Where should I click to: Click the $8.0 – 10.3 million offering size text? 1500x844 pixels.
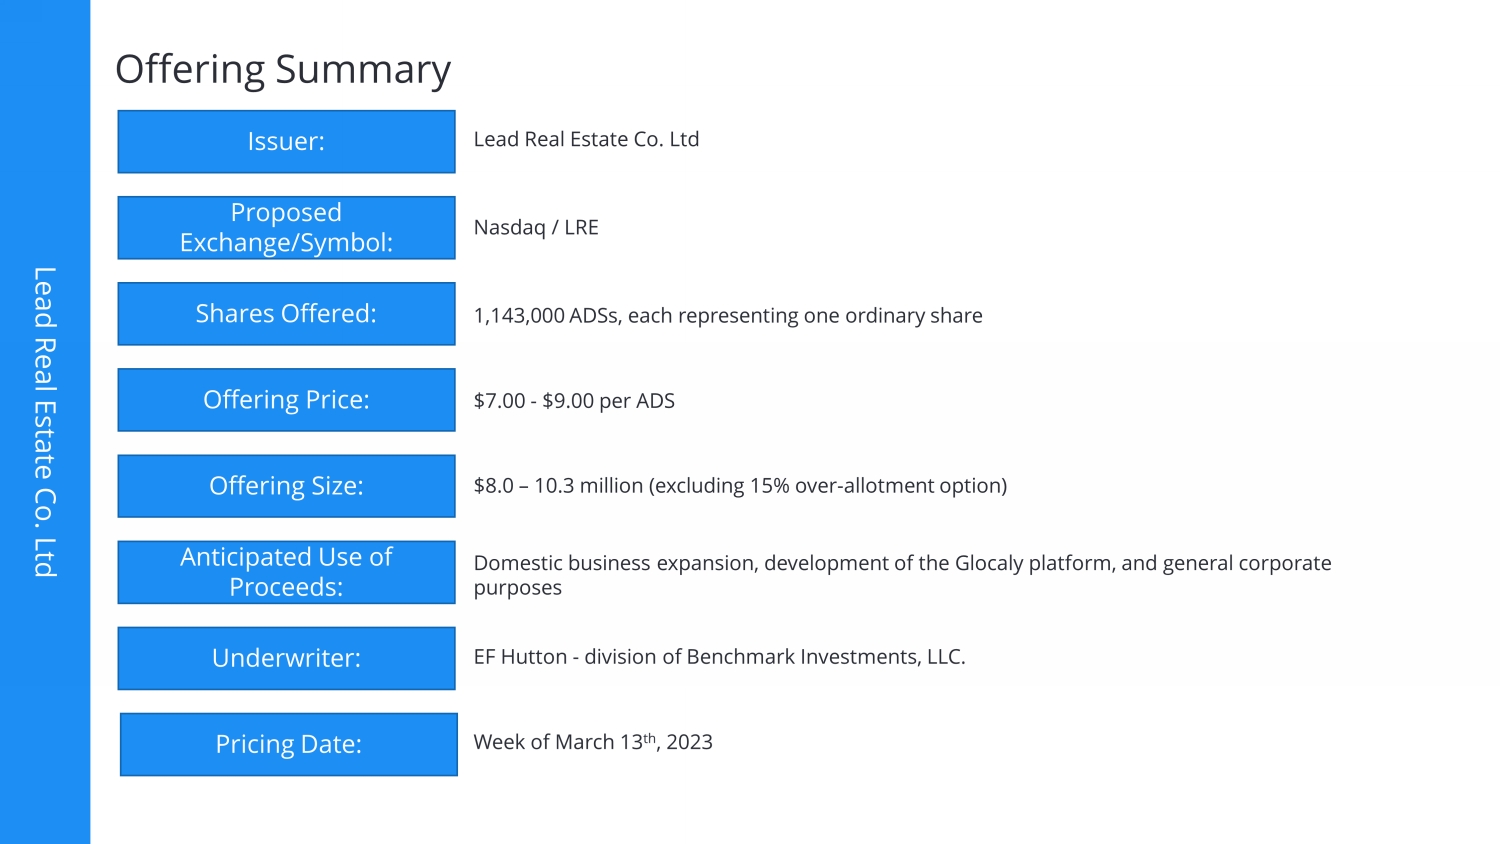pyautogui.click(x=740, y=486)
